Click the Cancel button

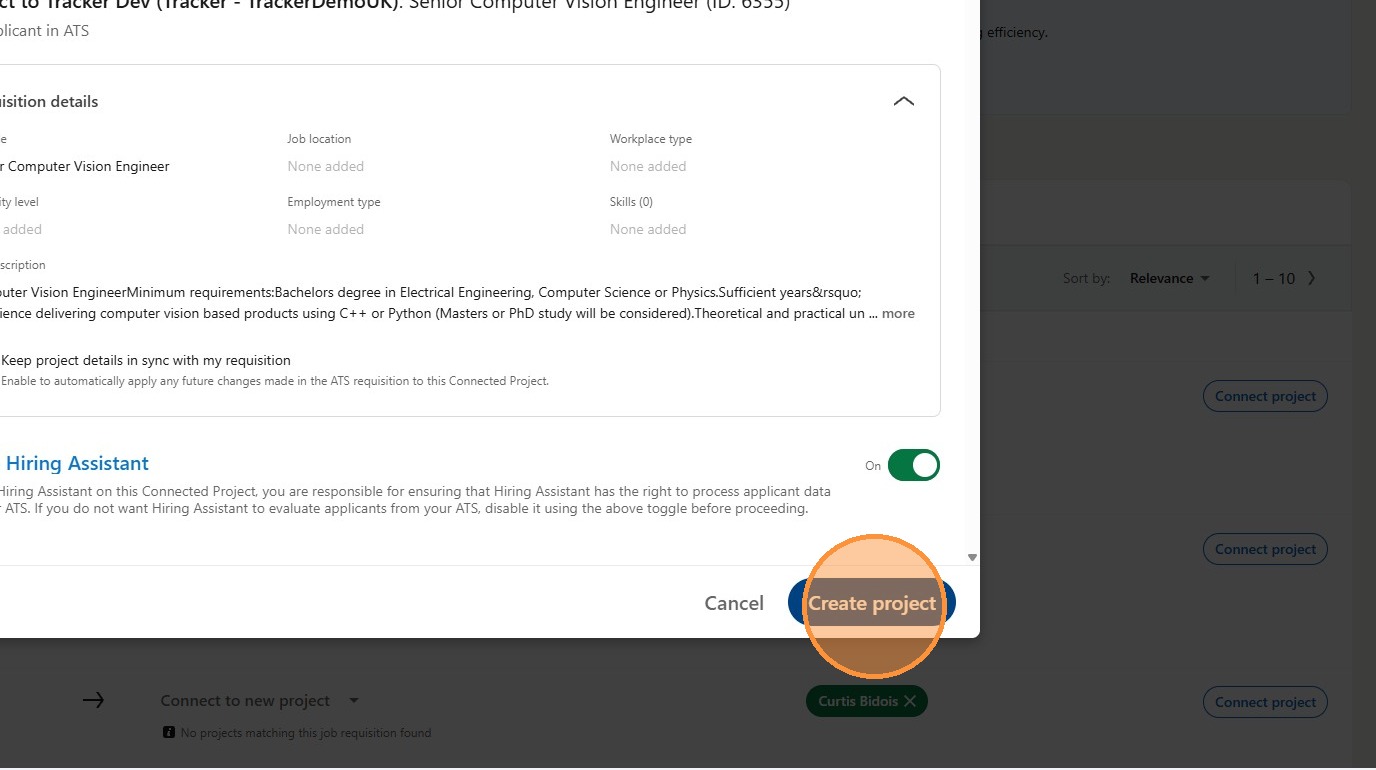click(x=733, y=603)
